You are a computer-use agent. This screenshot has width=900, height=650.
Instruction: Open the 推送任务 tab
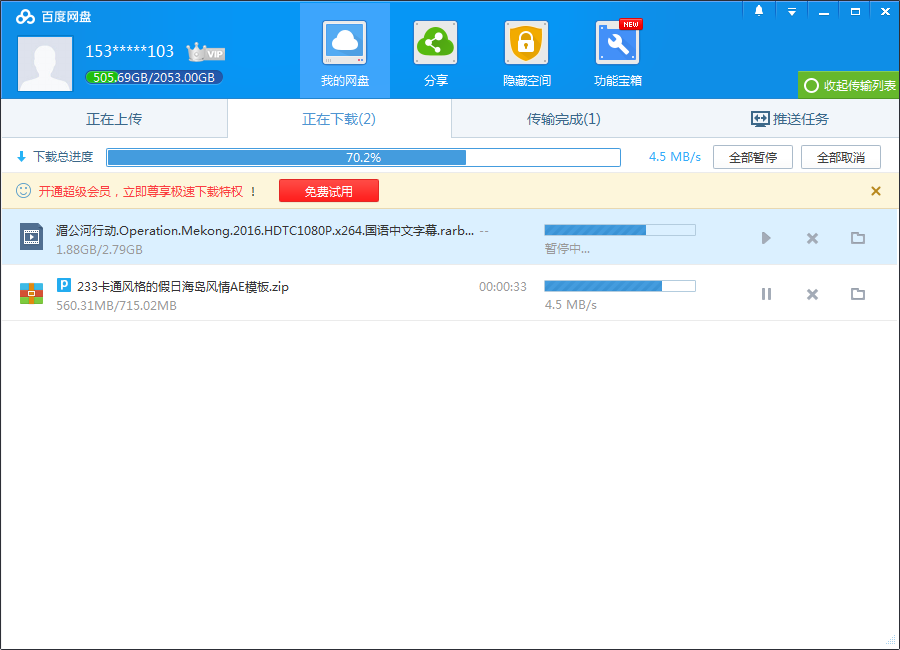pos(789,119)
